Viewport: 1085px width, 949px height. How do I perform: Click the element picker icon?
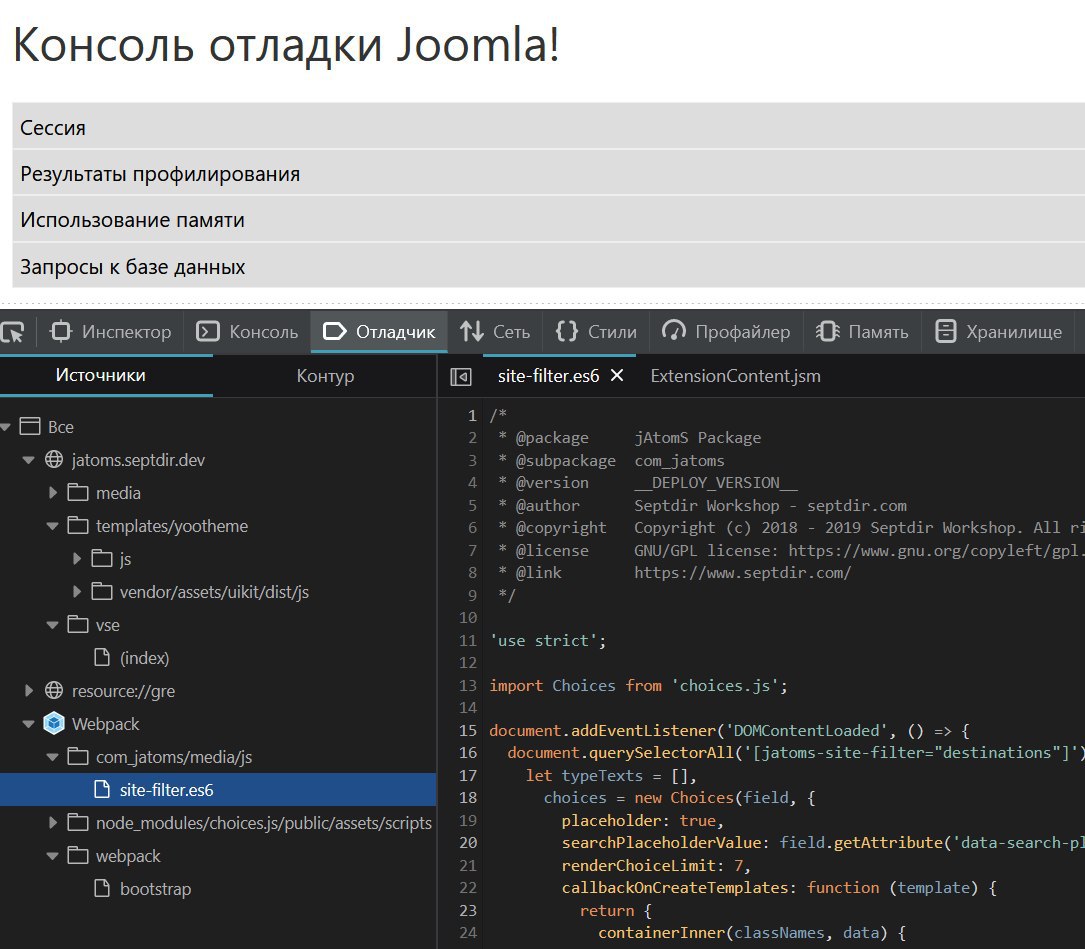(13, 332)
